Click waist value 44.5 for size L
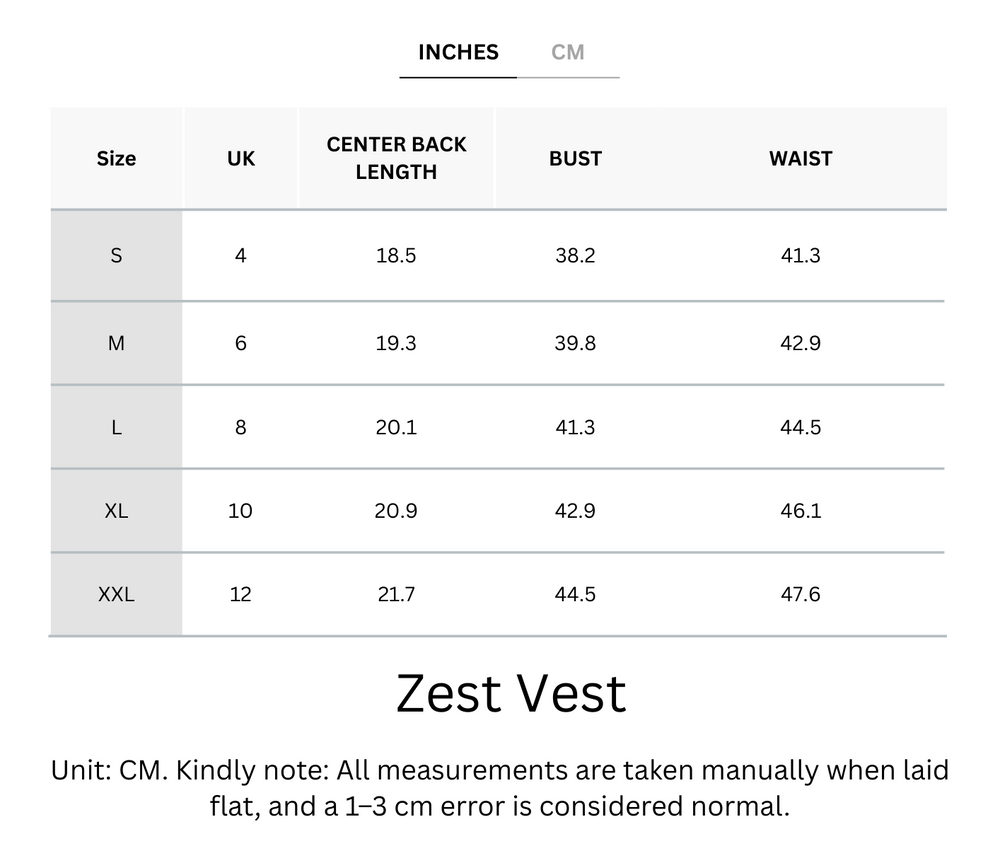Viewport: 1000px width, 858px height. (x=800, y=427)
